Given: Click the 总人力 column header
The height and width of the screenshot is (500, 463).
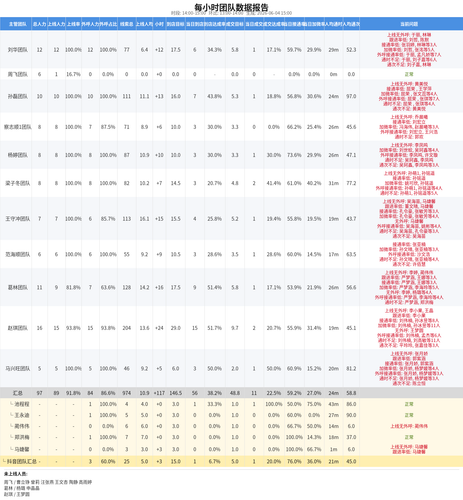Looking at the screenshot, I should click(x=39, y=24).
